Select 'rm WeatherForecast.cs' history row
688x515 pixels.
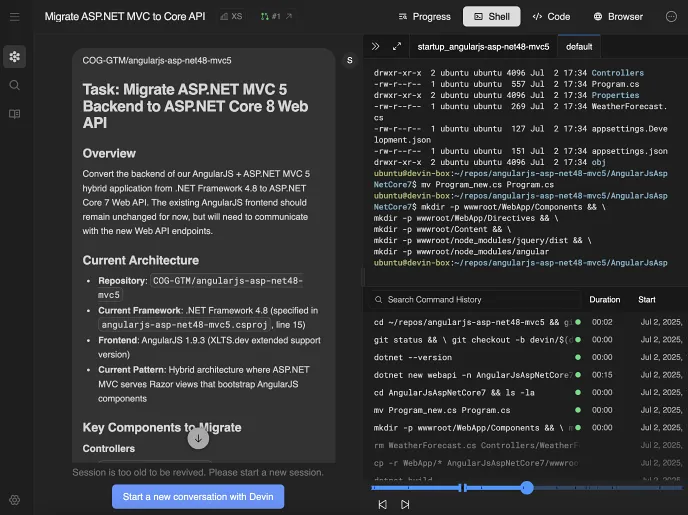point(526,445)
